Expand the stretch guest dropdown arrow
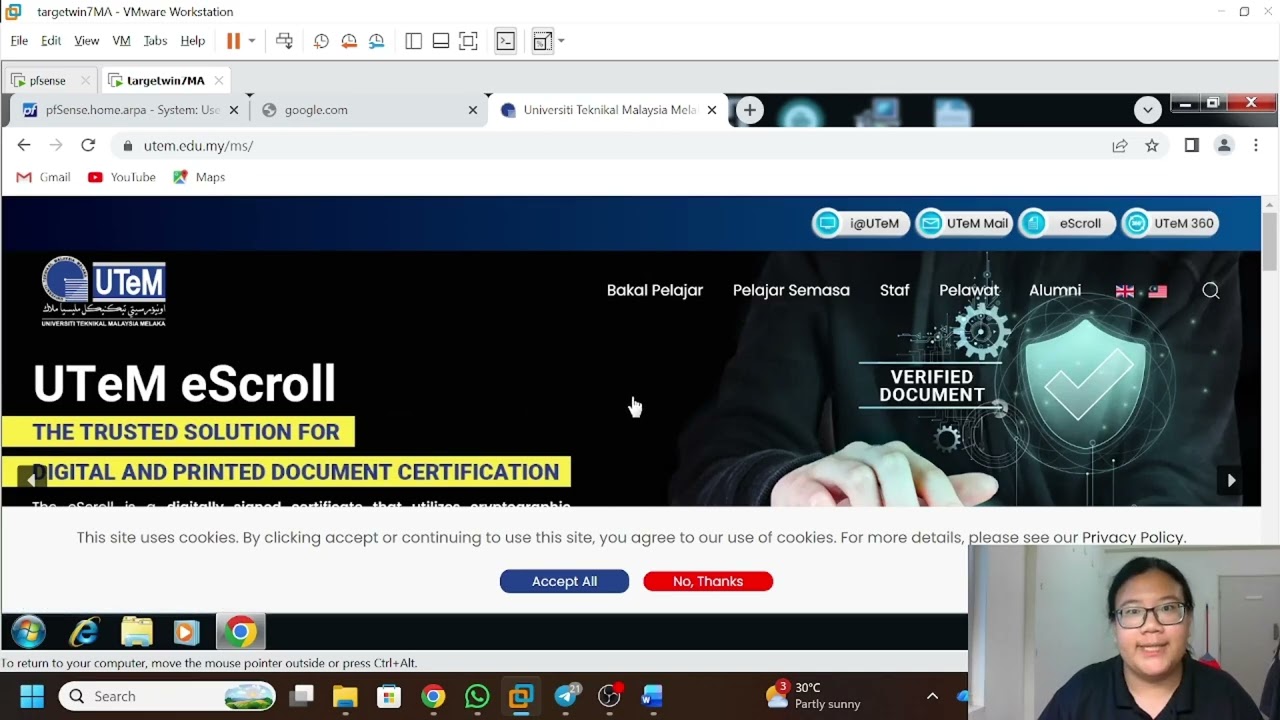The height and width of the screenshot is (720, 1280). [x=561, y=41]
